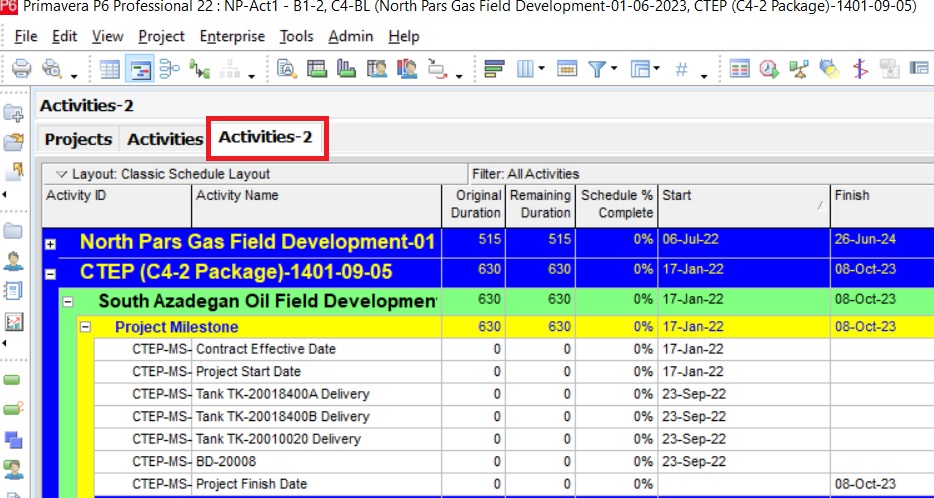The image size is (934, 498).
Task: Click the Level Resources icon
Action: pyautogui.click(x=799, y=69)
